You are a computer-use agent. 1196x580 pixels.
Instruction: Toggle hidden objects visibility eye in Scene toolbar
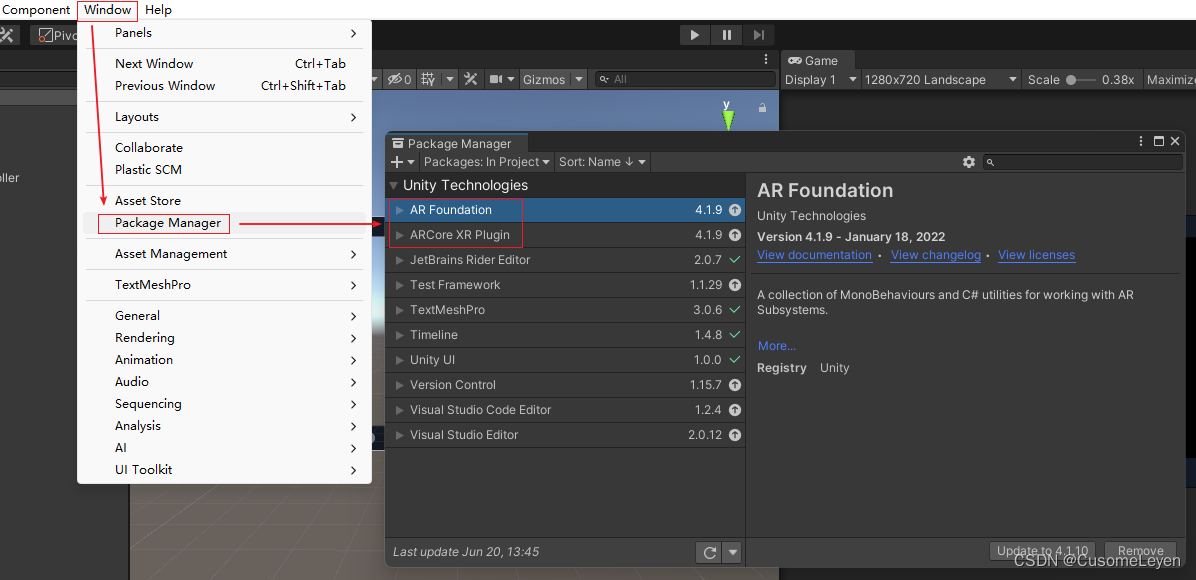(x=400, y=79)
